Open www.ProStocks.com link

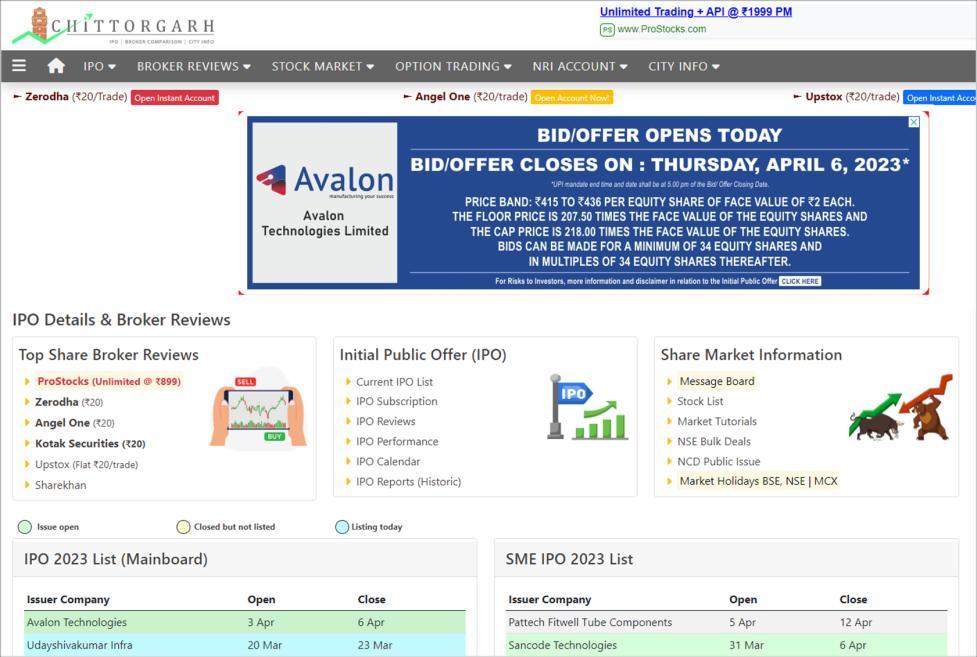(x=662, y=29)
